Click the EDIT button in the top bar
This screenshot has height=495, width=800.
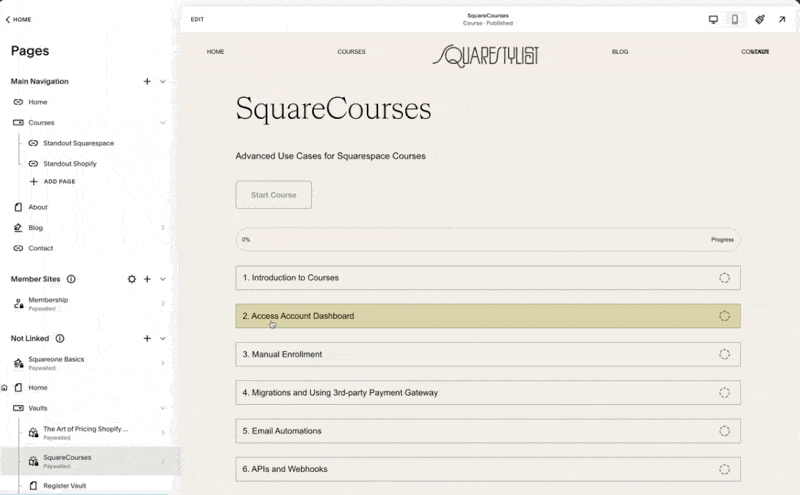click(x=197, y=19)
